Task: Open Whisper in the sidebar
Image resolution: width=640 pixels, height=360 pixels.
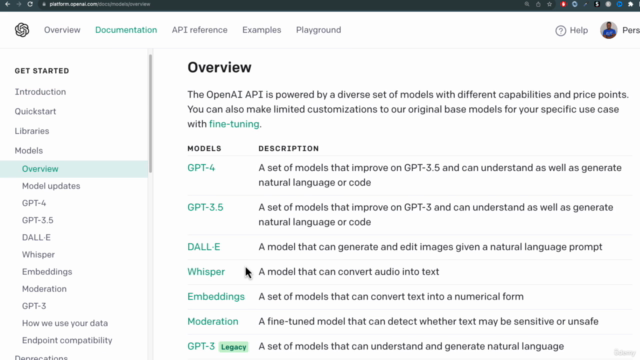Action: pos(38,255)
